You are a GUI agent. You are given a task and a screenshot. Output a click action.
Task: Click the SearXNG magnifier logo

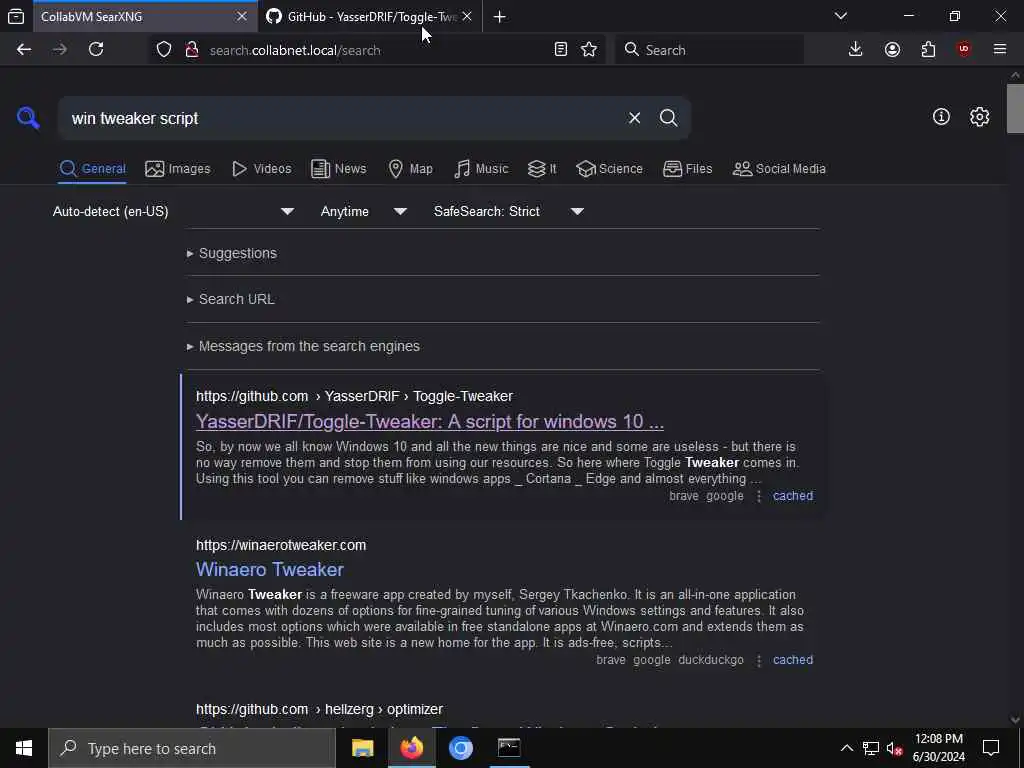[x=28, y=118]
